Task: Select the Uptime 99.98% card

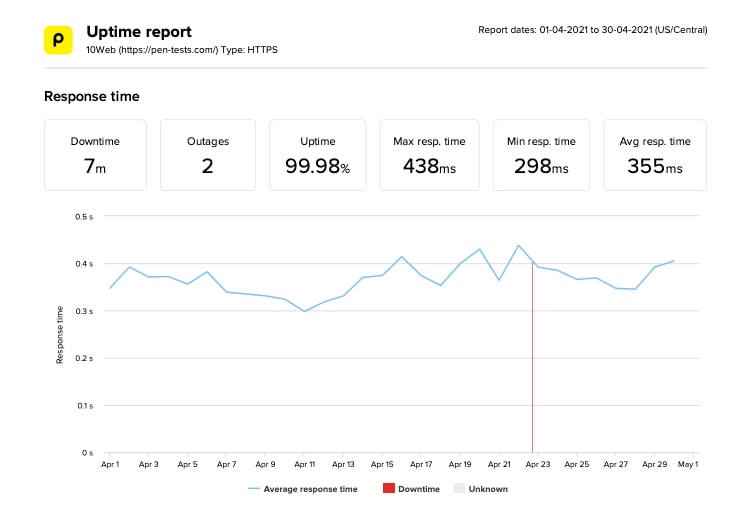Action: pyautogui.click(x=318, y=155)
